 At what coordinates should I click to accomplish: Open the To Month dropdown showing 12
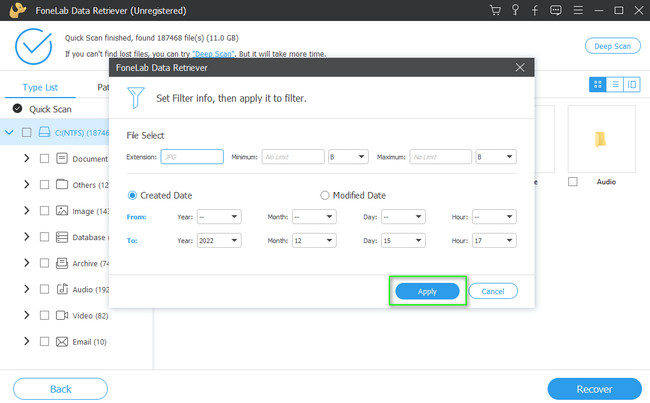tap(314, 240)
